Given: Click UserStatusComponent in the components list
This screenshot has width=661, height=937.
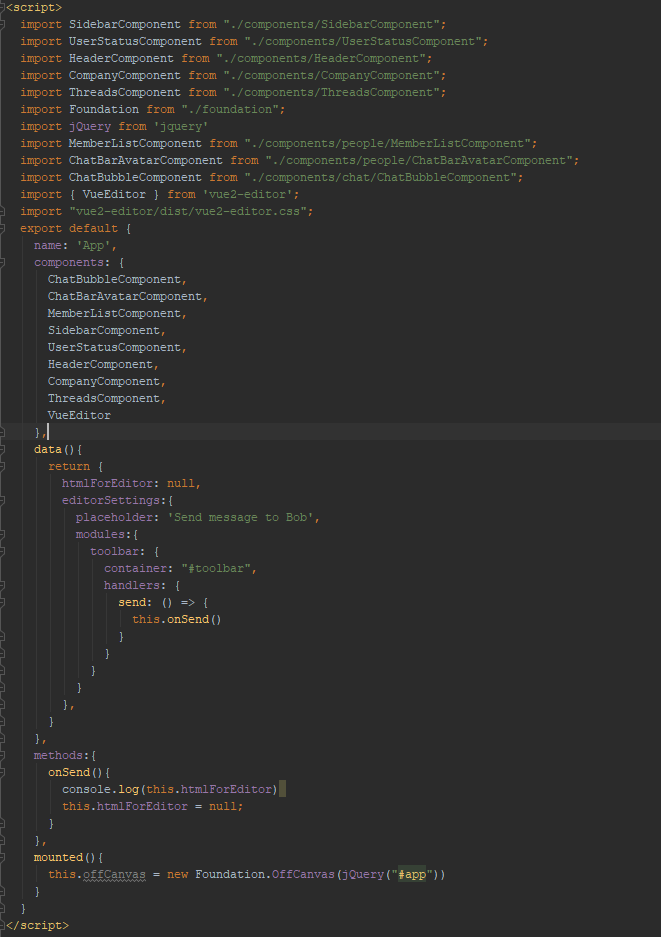Looking at the screenshot, I should tap(114, 347).
